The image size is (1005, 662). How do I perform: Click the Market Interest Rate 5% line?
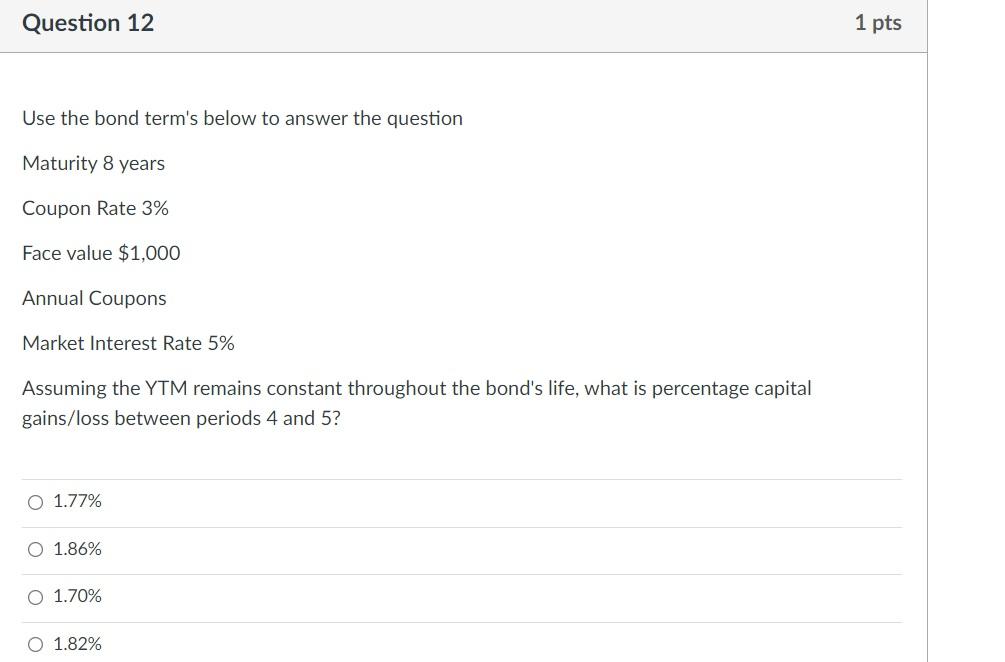pyautogui.click(x=128, y=343)
